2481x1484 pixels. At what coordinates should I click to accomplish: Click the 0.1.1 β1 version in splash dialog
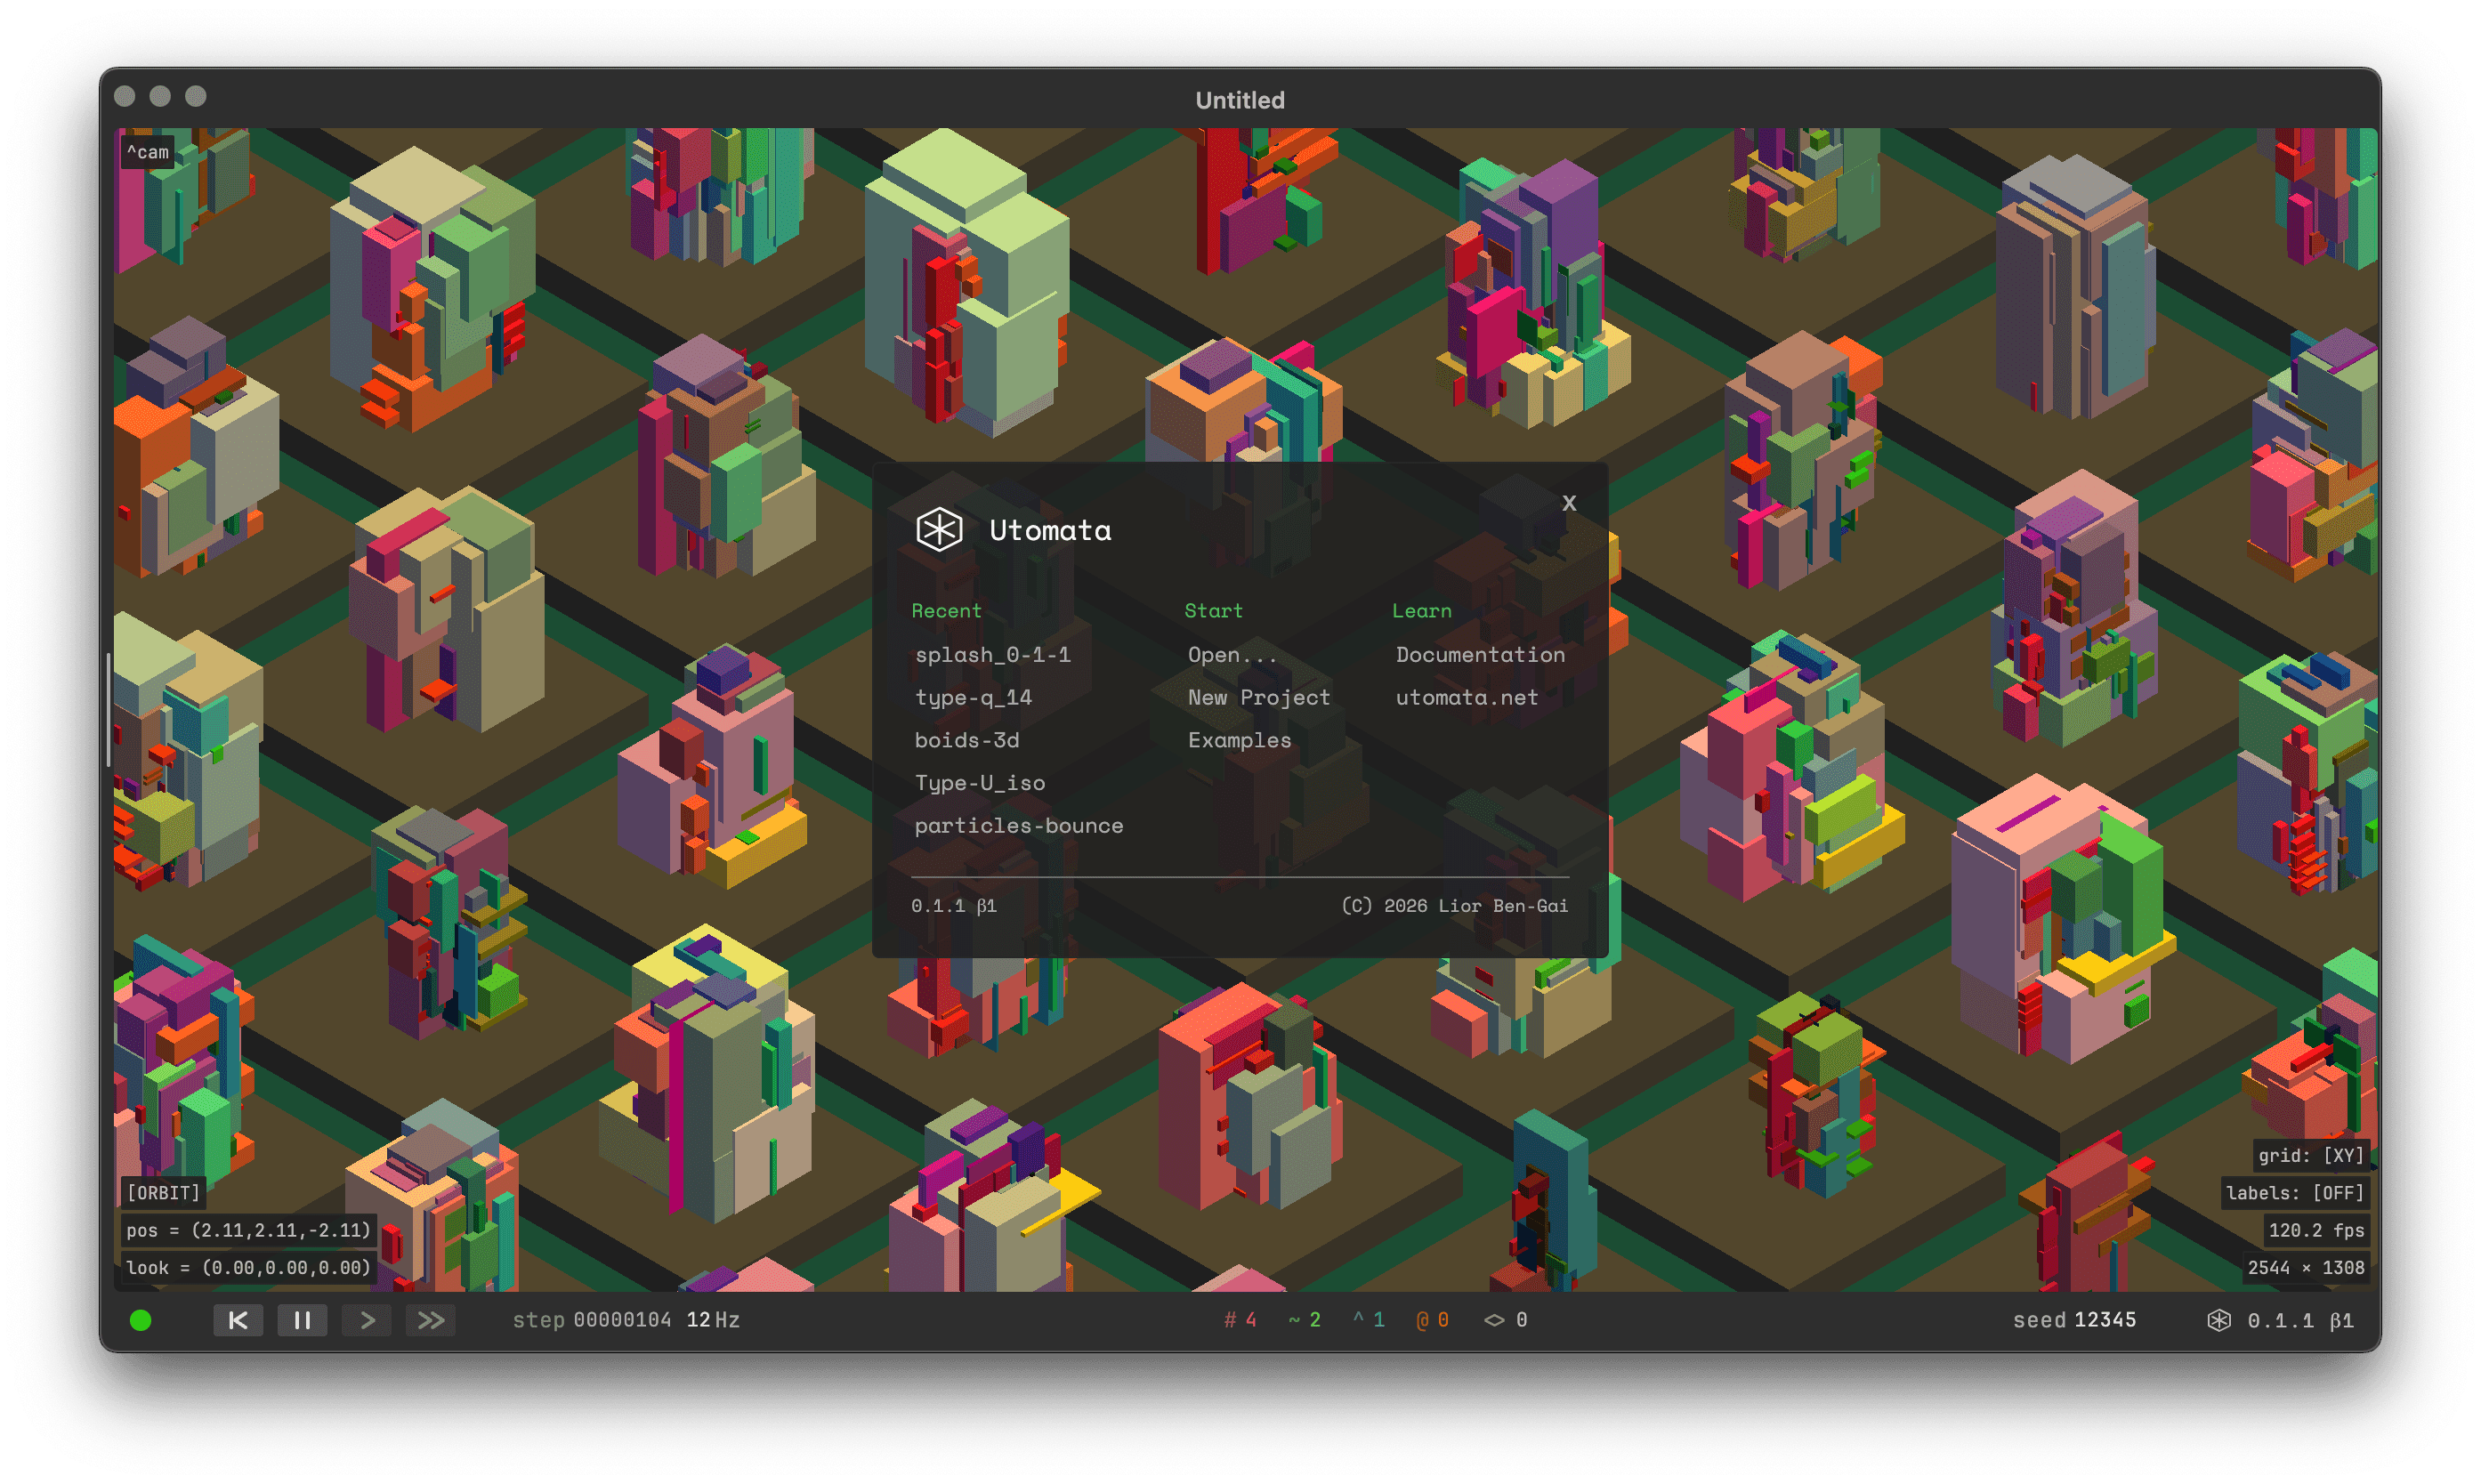(x=953, y=905)
